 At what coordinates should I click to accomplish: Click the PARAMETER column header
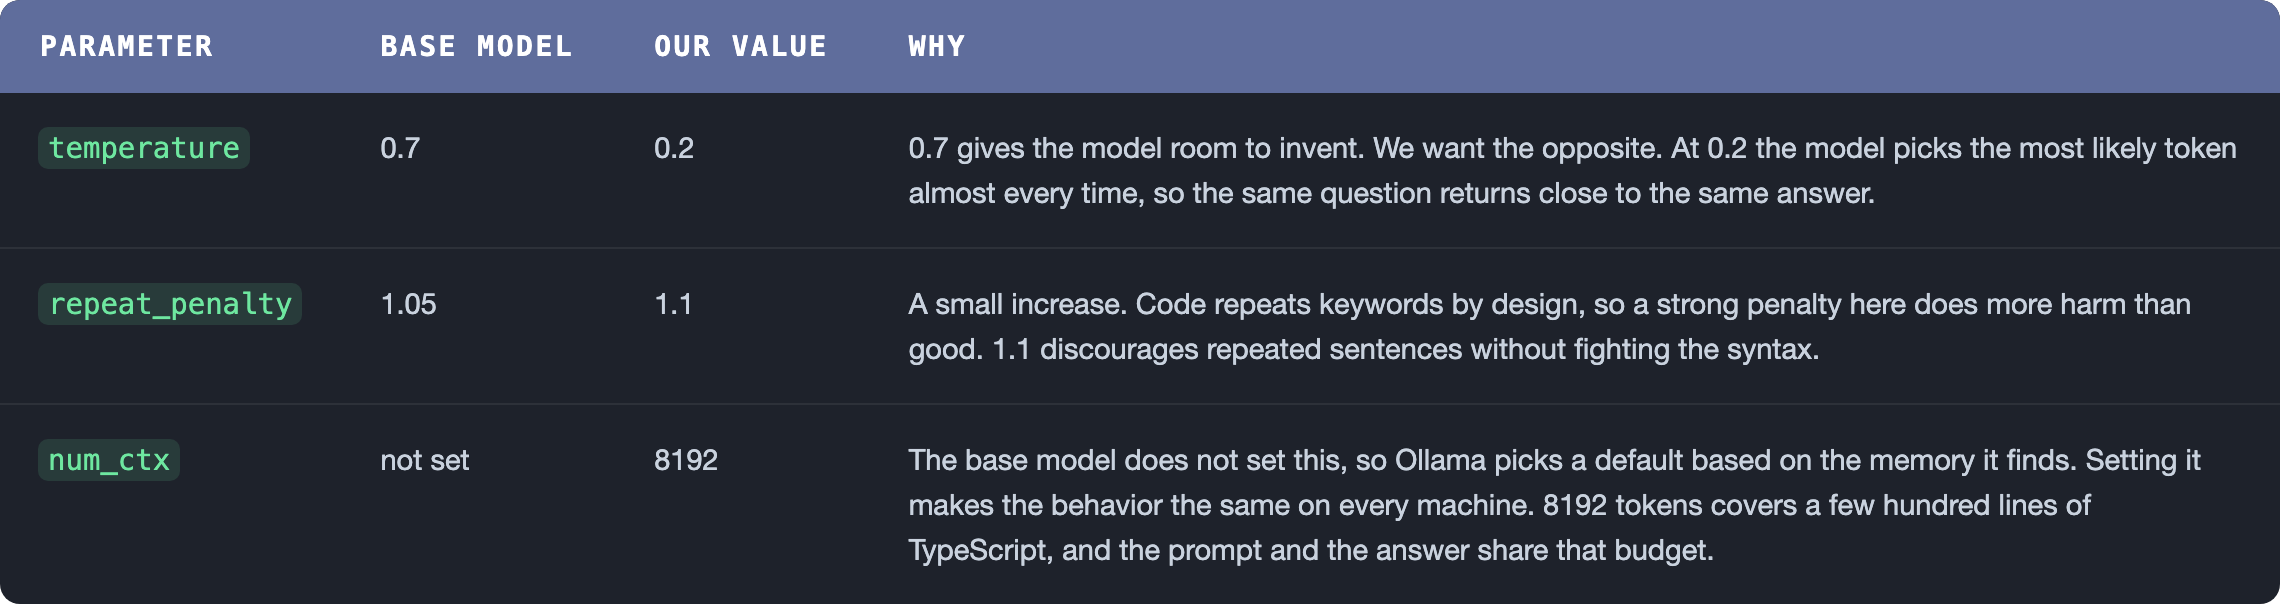coord(126,46)
